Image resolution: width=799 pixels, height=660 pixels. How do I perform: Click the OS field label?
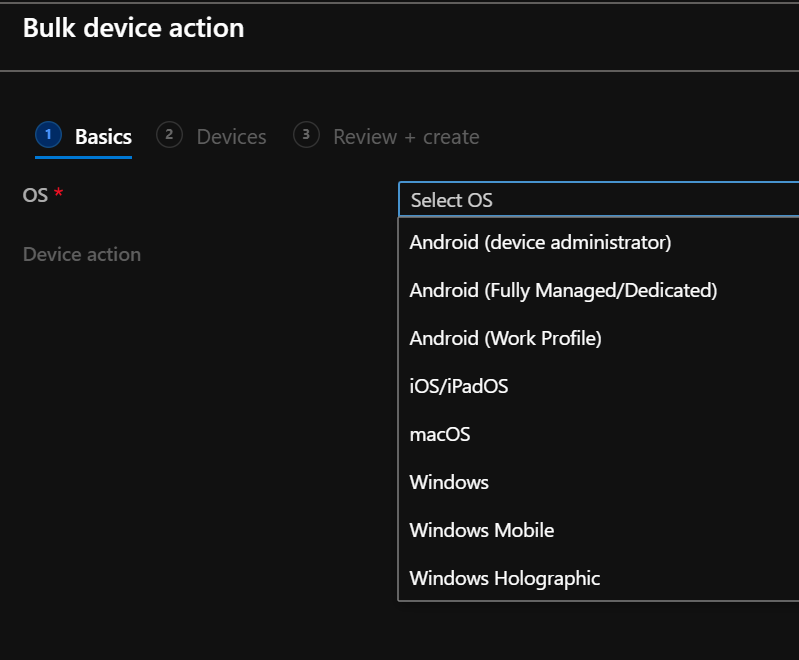tap(35, 195)
